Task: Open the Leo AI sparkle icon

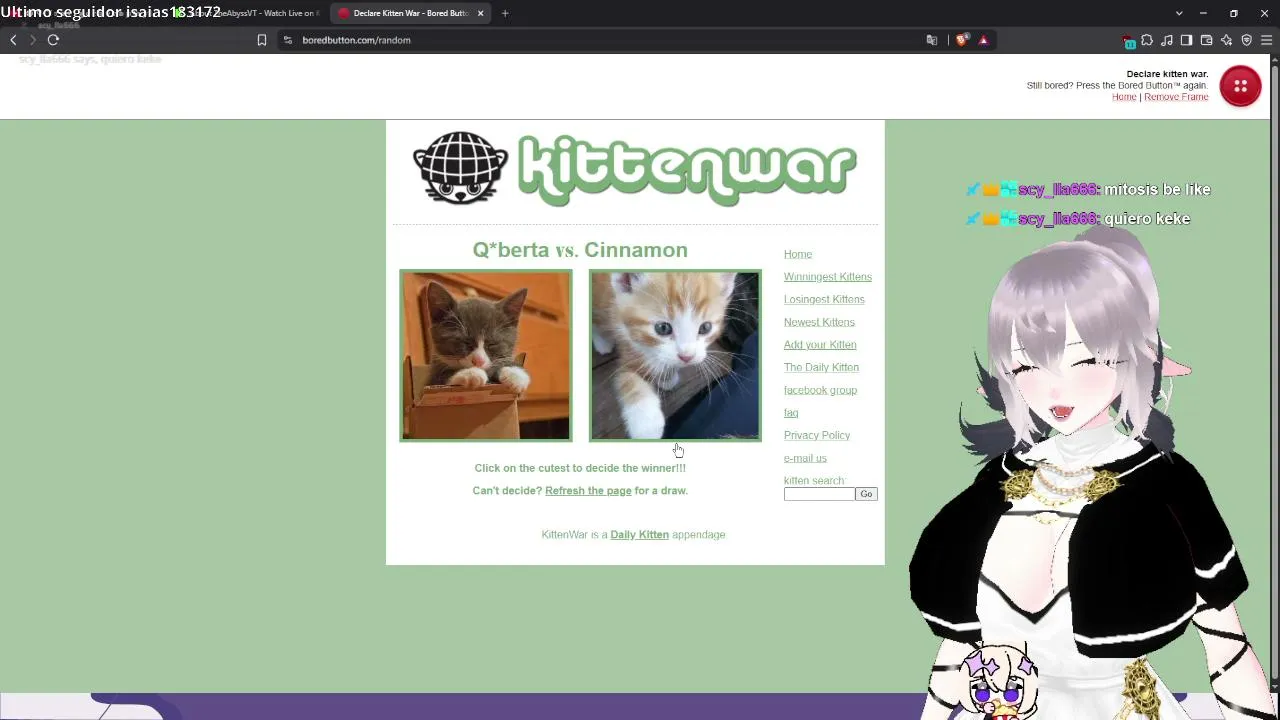Action: pyautogui.click(x=1227, y=40)
